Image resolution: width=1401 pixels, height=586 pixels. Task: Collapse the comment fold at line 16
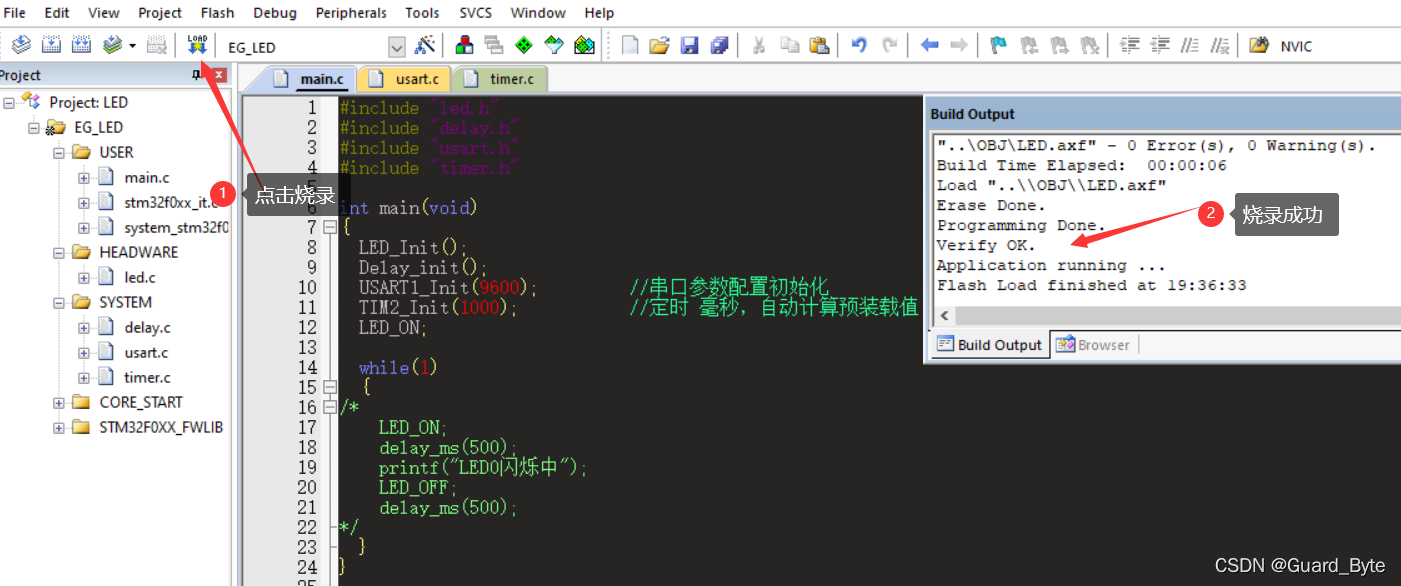pyautogui.click(x=329, y=407)
